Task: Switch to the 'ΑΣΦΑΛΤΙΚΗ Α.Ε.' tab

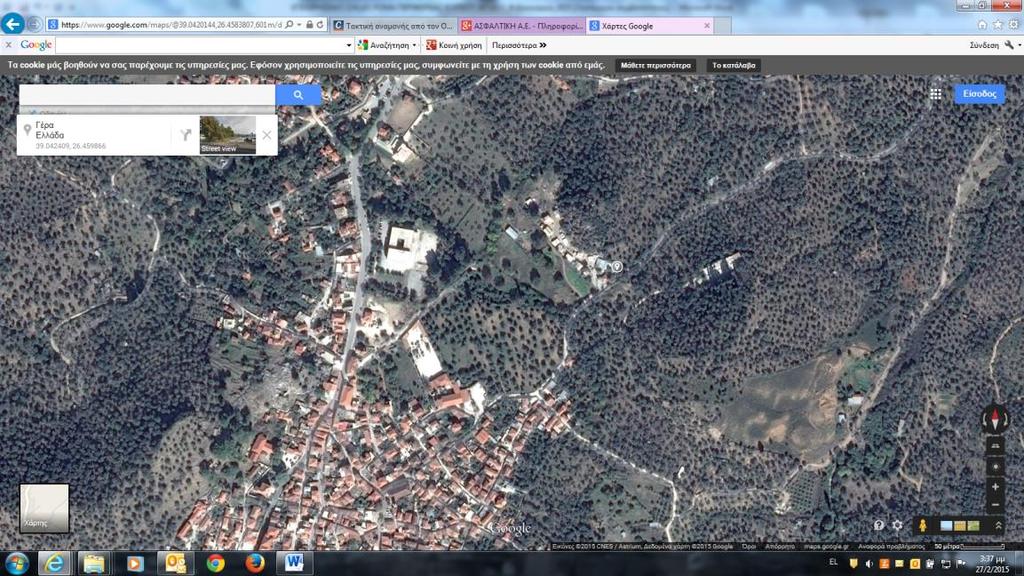Action: (522, 25)
